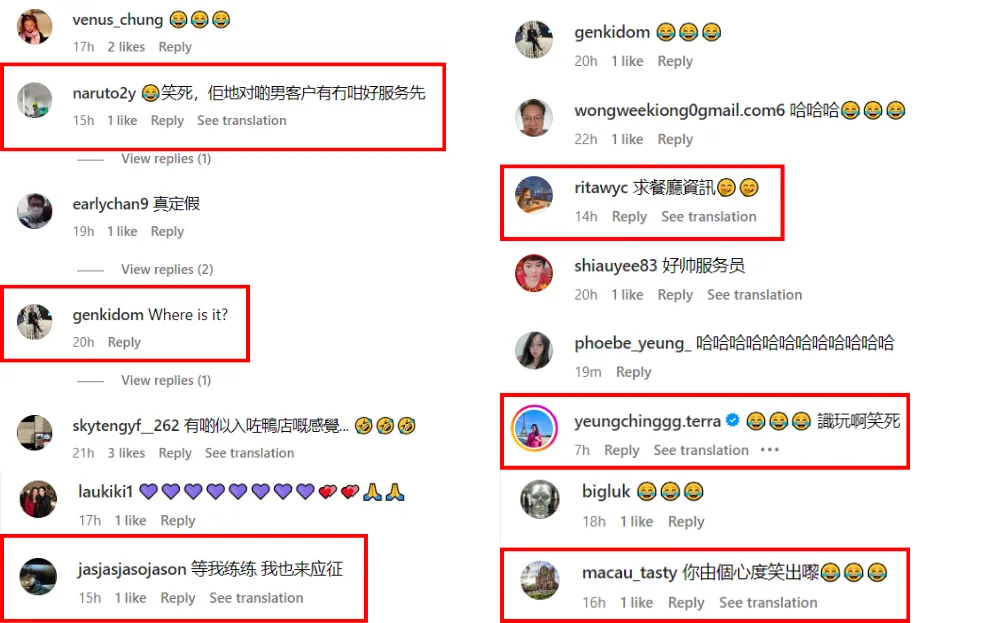Click shiauyee83's profile picture
This screenshot has width=1000, height=623.
(534, 273)
